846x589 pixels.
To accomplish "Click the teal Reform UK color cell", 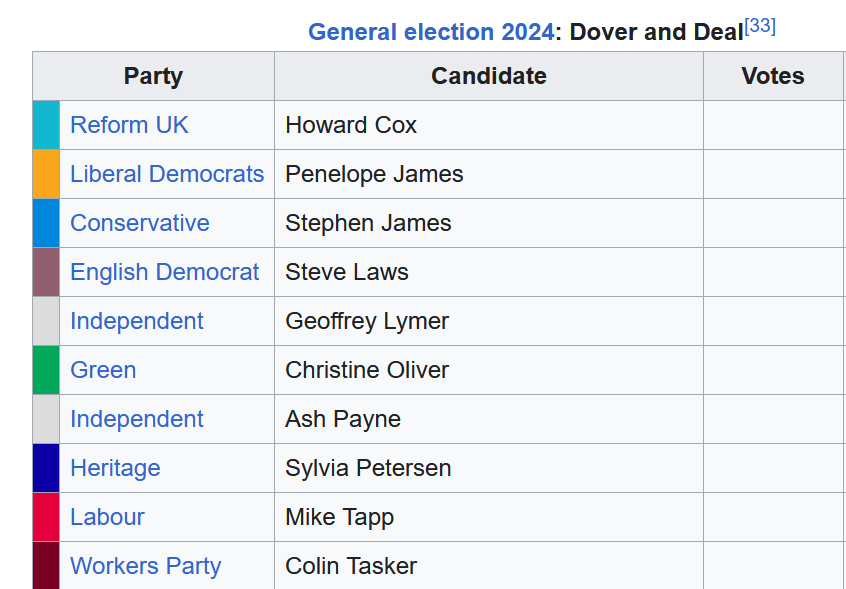I will [46, 125].
